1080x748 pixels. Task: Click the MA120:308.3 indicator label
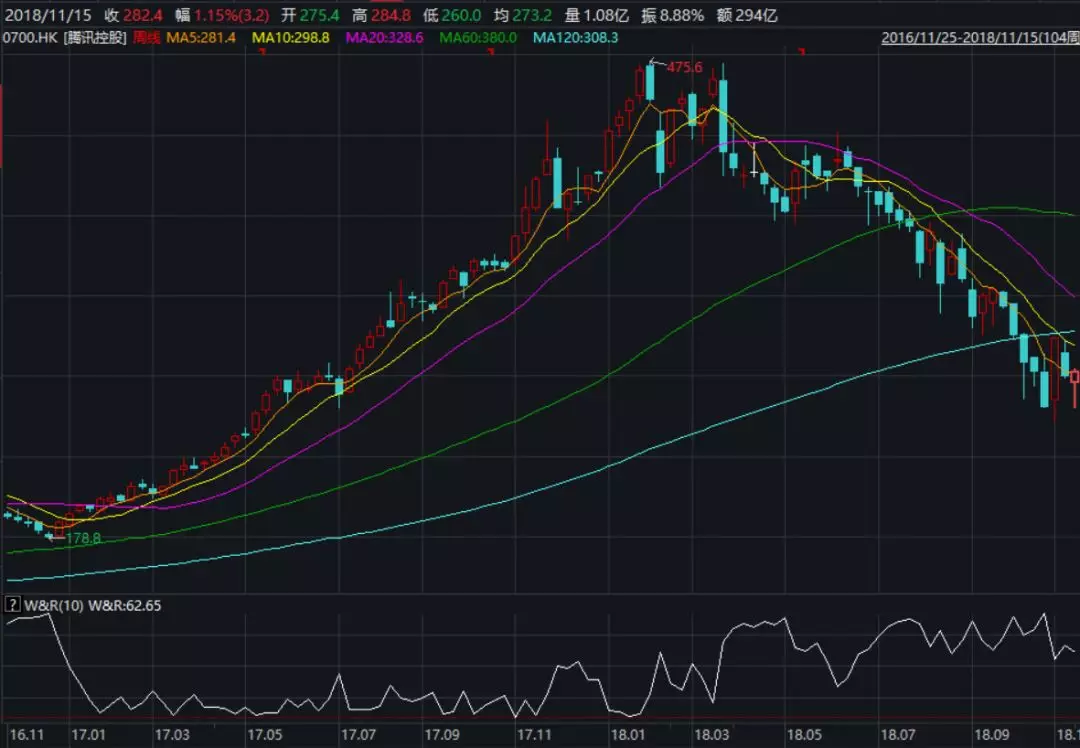[575, 37]
